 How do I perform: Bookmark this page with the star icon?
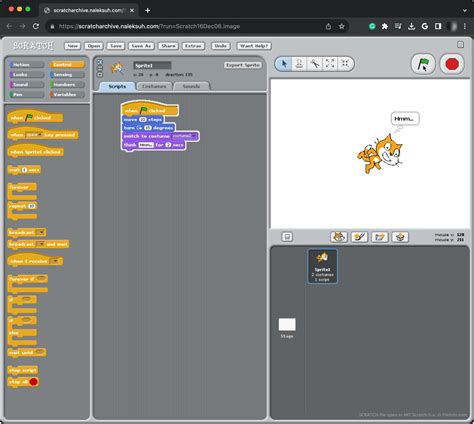[x=341, y=26]
